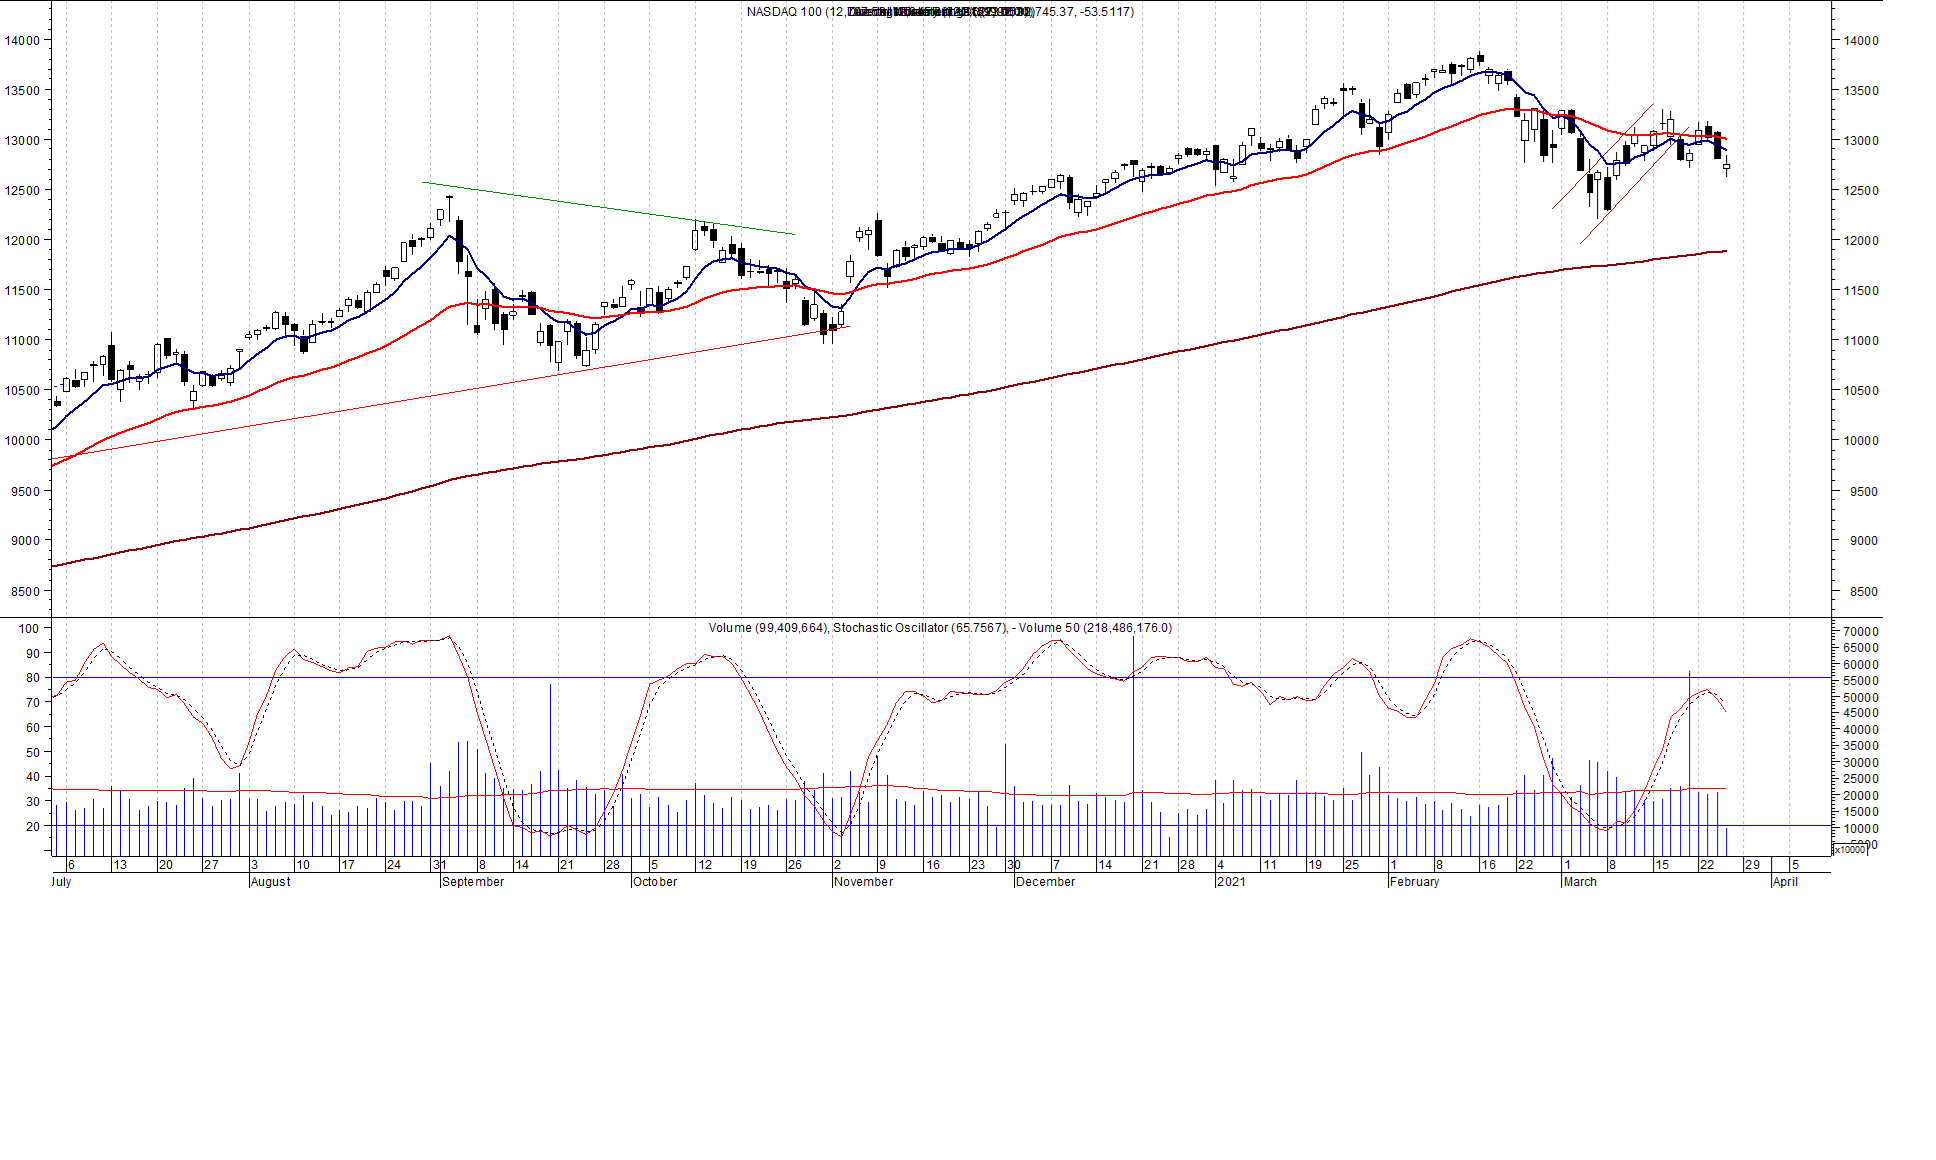
Task: Click the July 27 date tick label
Action: coord(211,865)
